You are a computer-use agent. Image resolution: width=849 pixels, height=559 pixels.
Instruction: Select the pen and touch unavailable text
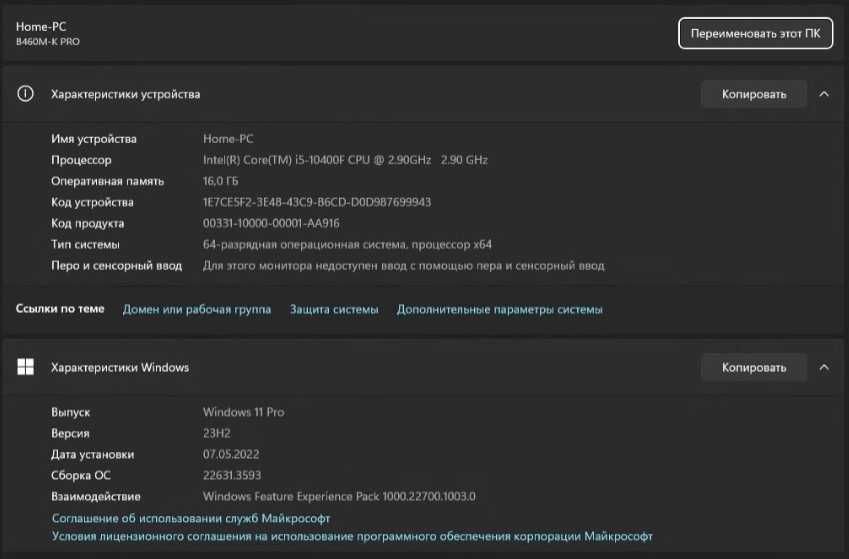[403, 265]
